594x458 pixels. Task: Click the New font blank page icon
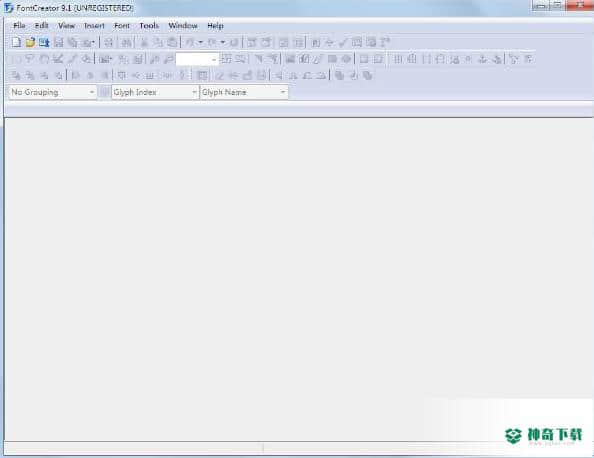(16, 42)
